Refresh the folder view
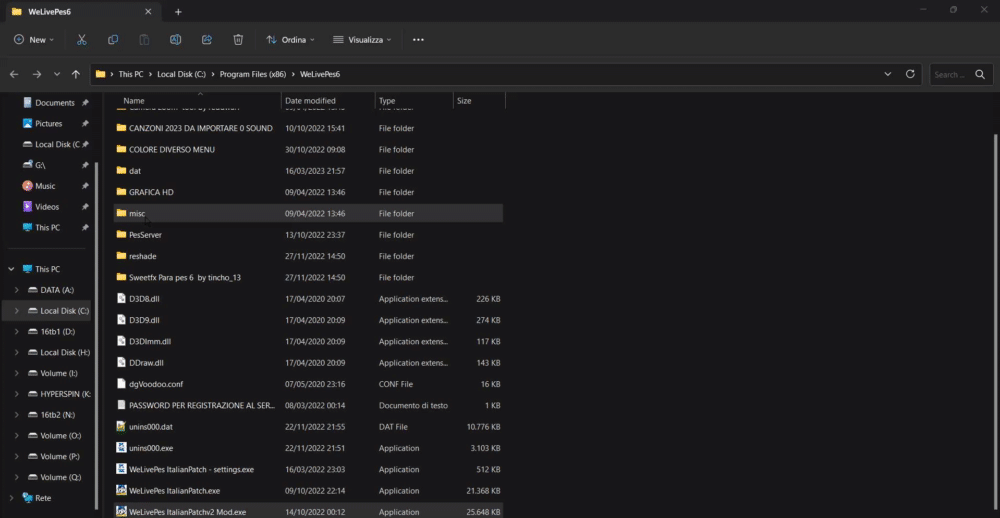This screenshot has height=518, width=1000. pos(910,74)
